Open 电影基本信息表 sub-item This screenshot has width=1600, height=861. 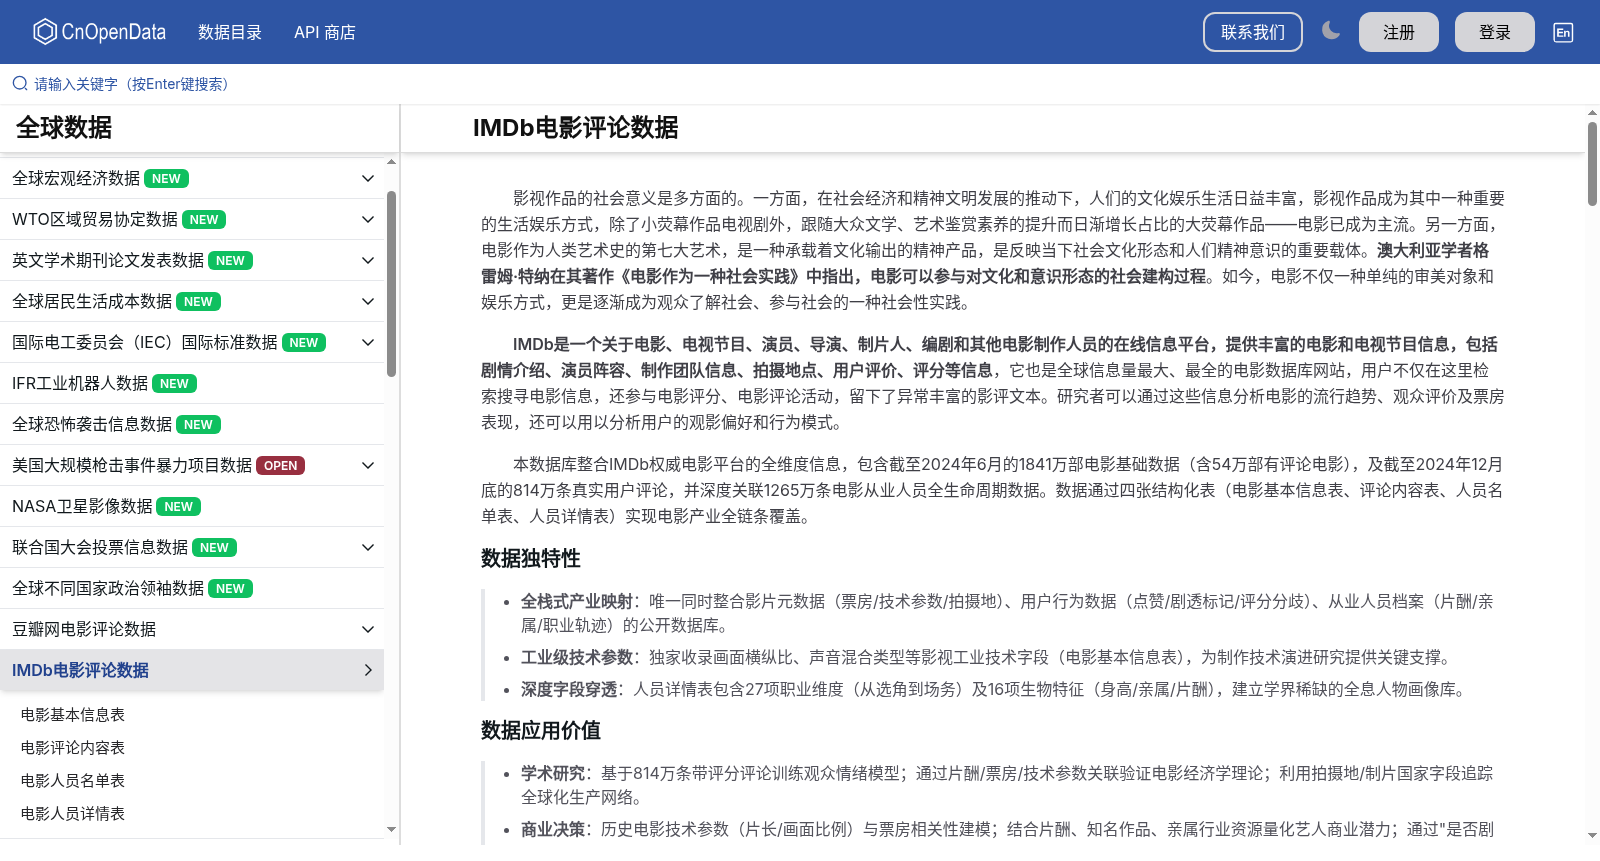(73, 714)
